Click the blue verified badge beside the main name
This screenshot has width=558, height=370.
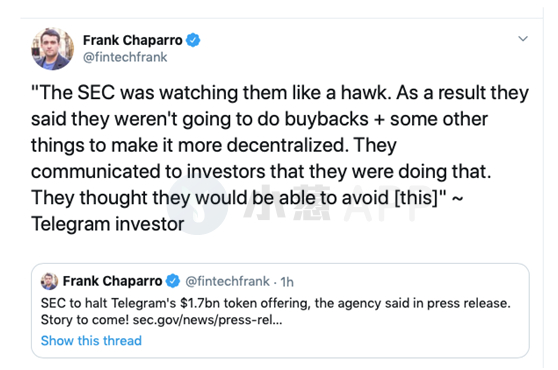pos(193,40)
